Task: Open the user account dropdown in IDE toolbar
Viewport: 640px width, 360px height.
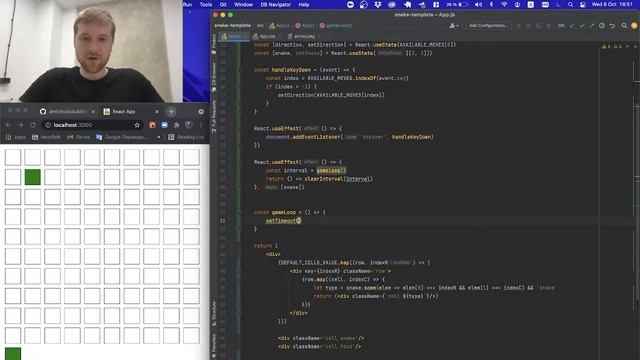Action: pyautogui.click(x=454, y=25)
